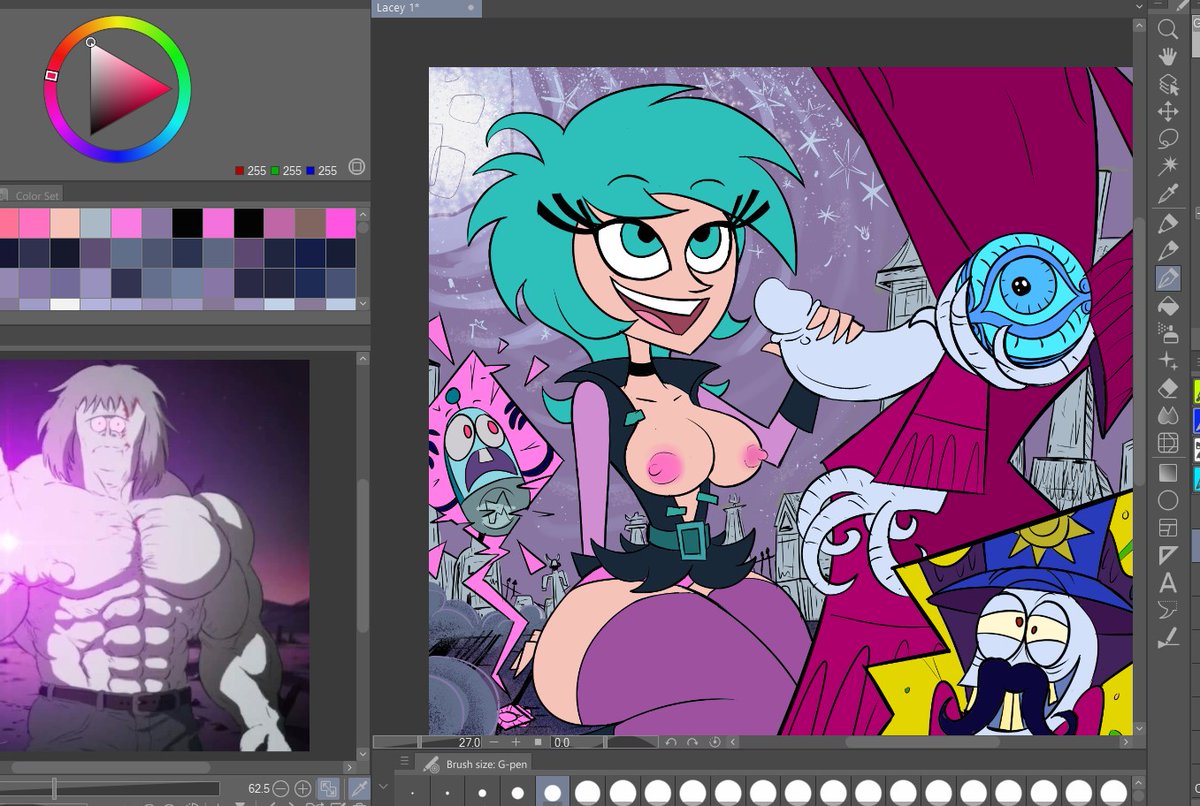The width and height of the screenshot is (1200, 806).
Task: Toggle Sub View fit to window
Action: click(328, 789)
